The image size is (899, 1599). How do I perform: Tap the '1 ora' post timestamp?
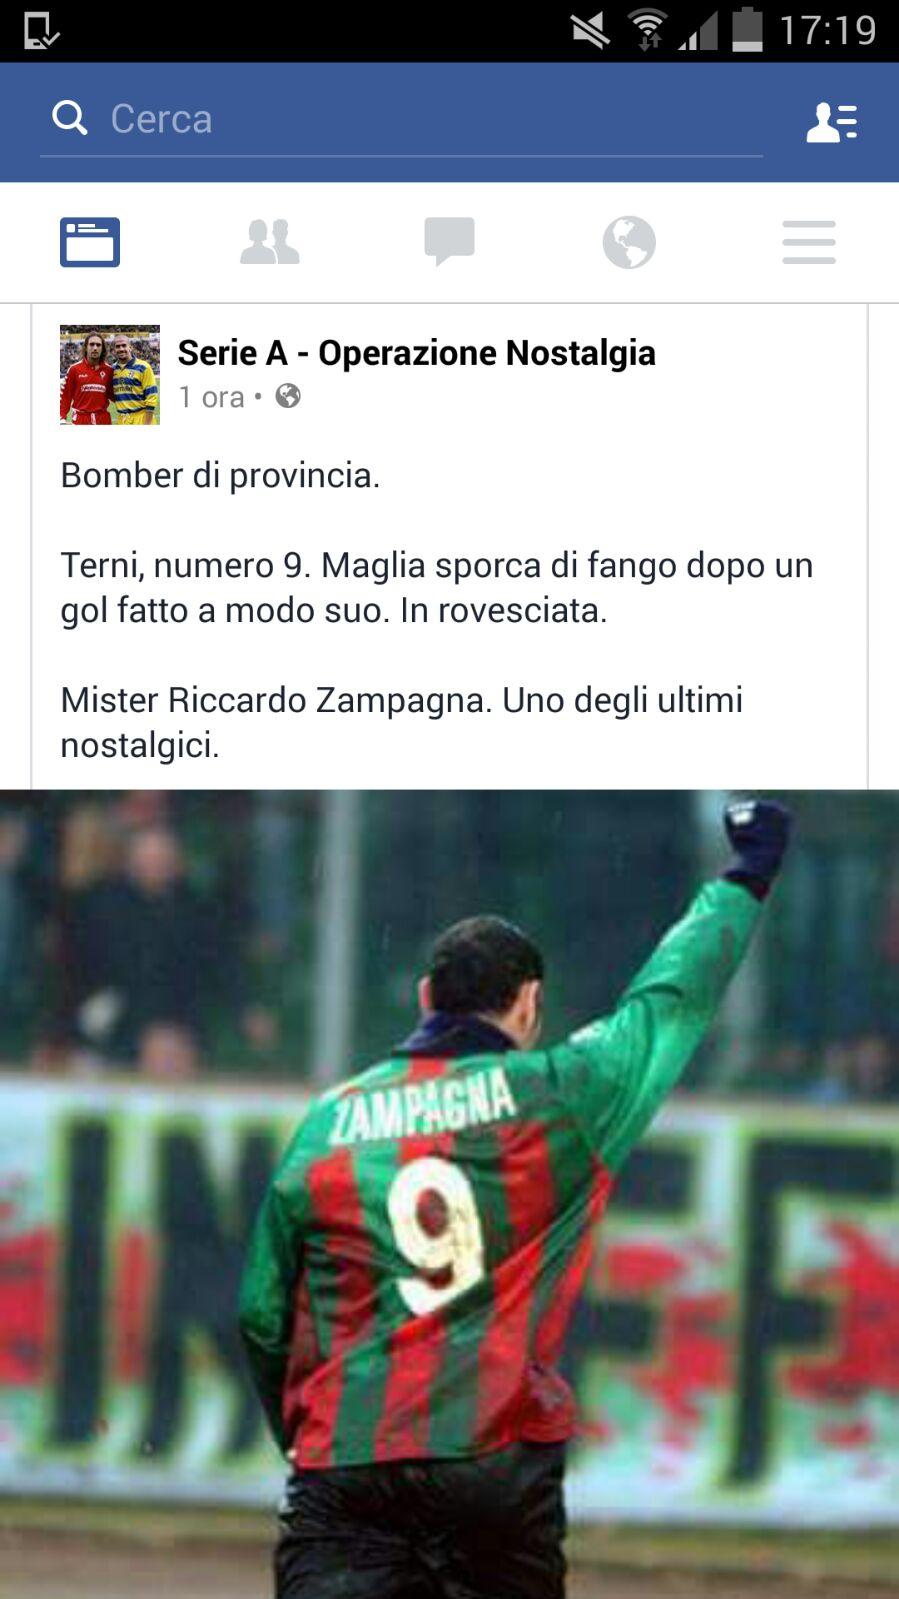pos(211,398)
